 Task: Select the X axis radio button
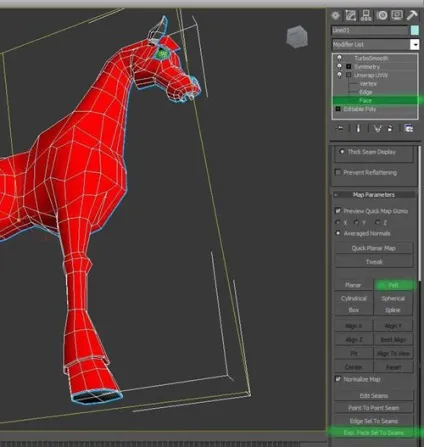pos(338,222)
